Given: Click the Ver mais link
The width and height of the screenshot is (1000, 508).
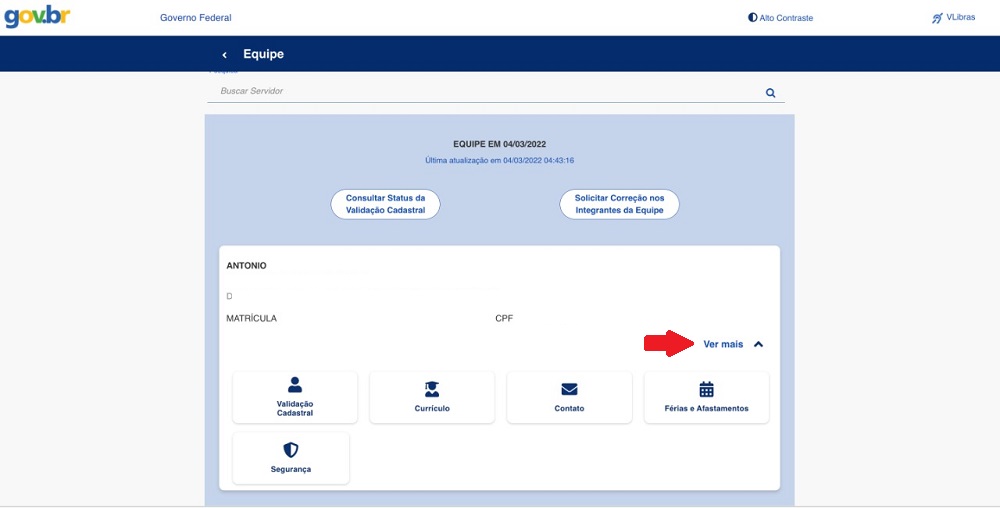Looking at the screenshot, I should pos(723,344).
